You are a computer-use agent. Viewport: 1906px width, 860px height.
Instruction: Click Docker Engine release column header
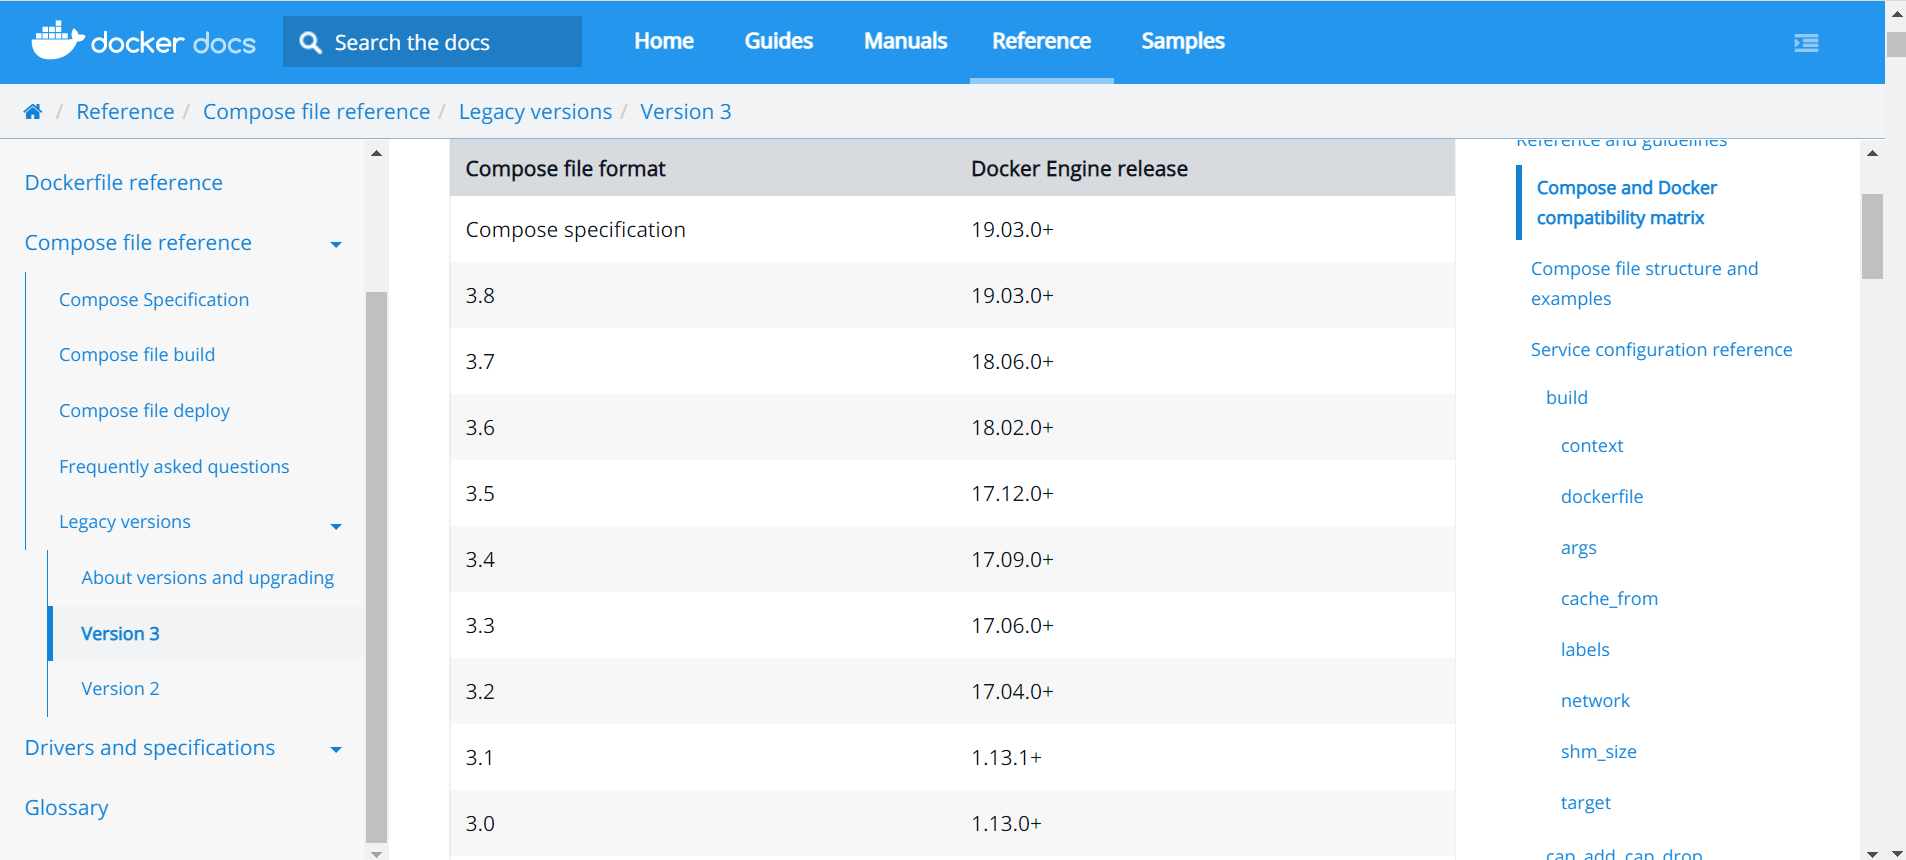point(1079,168)
